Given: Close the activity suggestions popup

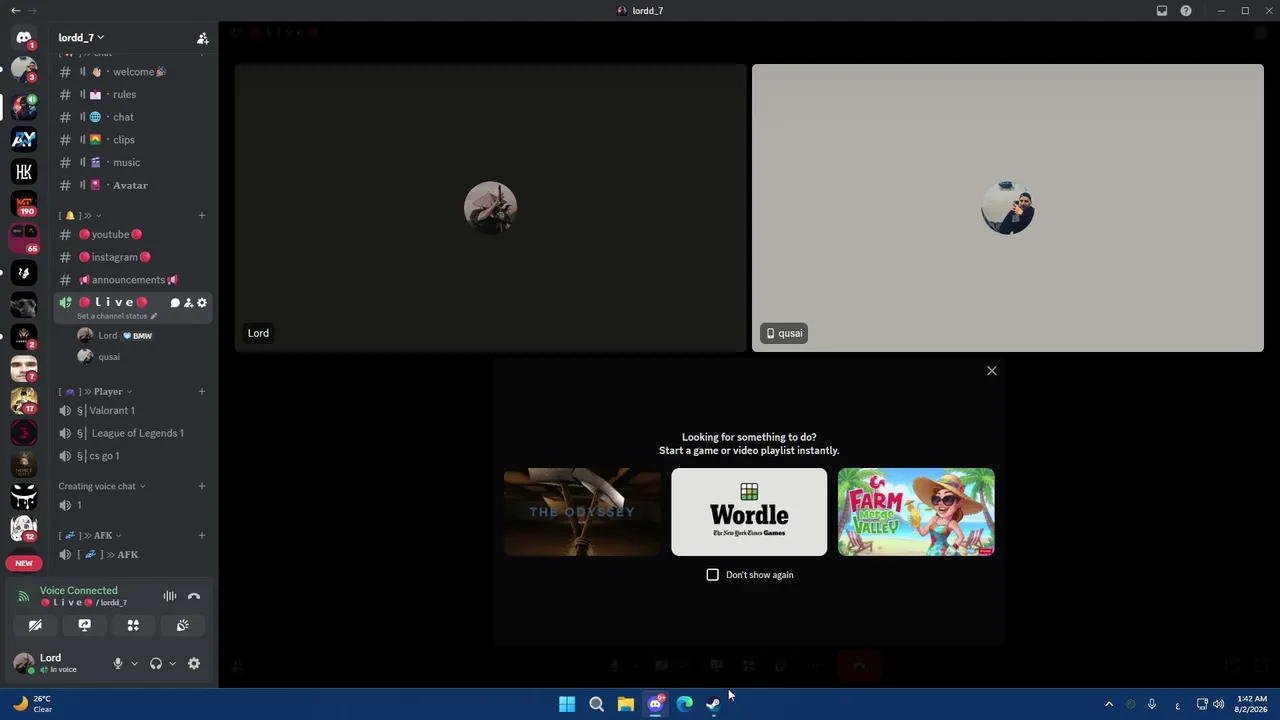Looking at the screenshot, I should coord(992,371).
